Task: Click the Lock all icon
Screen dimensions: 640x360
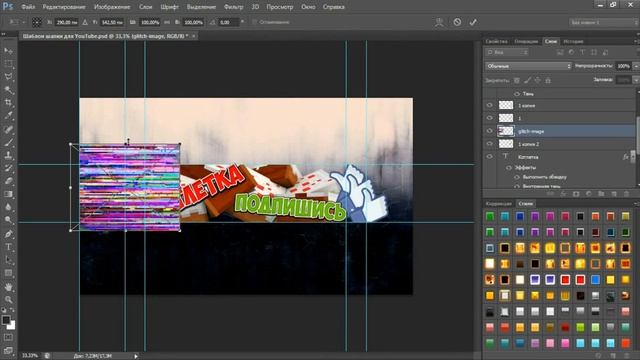Action: [x=548, y=80]
